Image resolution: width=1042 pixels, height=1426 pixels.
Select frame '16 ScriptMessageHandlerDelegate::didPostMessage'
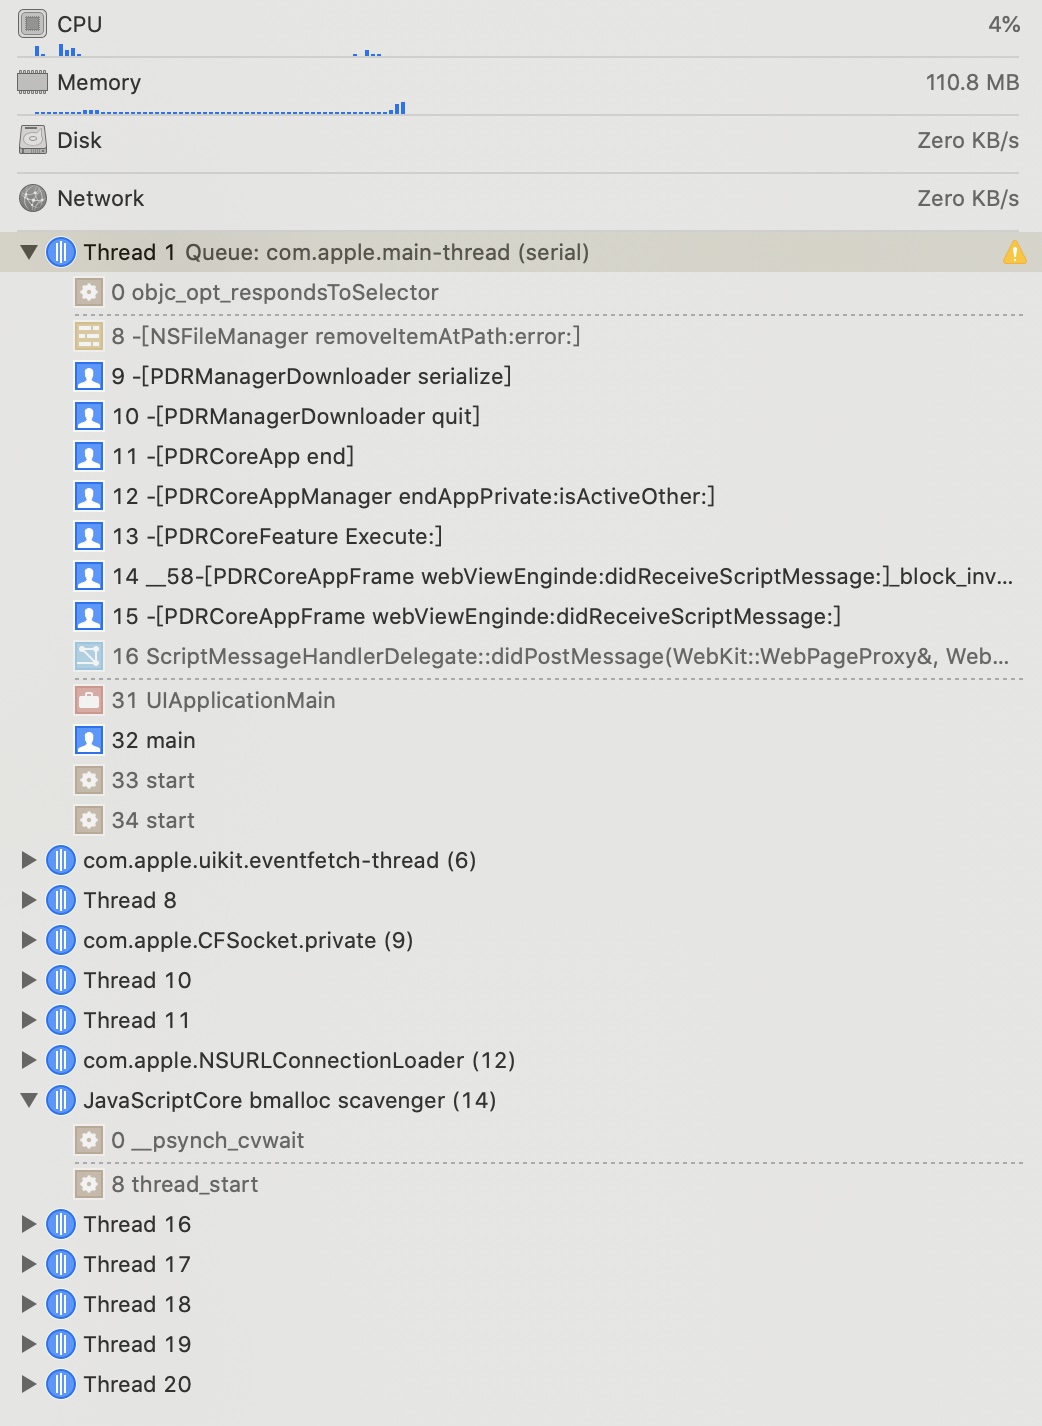(560, 656)
